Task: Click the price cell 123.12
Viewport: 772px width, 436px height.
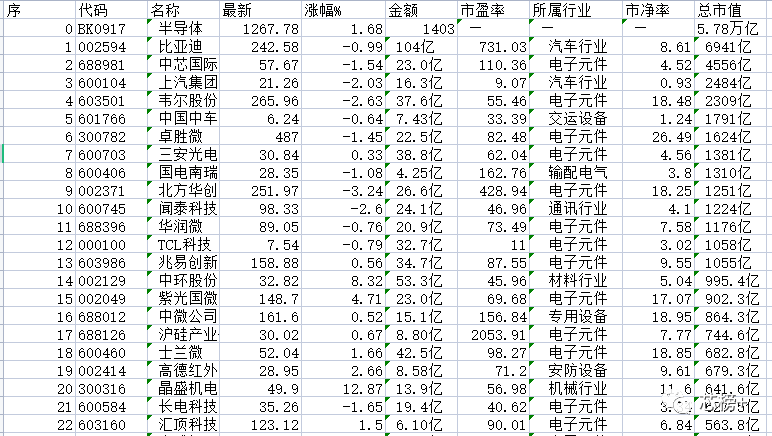Action: click(x=260, y=425)
